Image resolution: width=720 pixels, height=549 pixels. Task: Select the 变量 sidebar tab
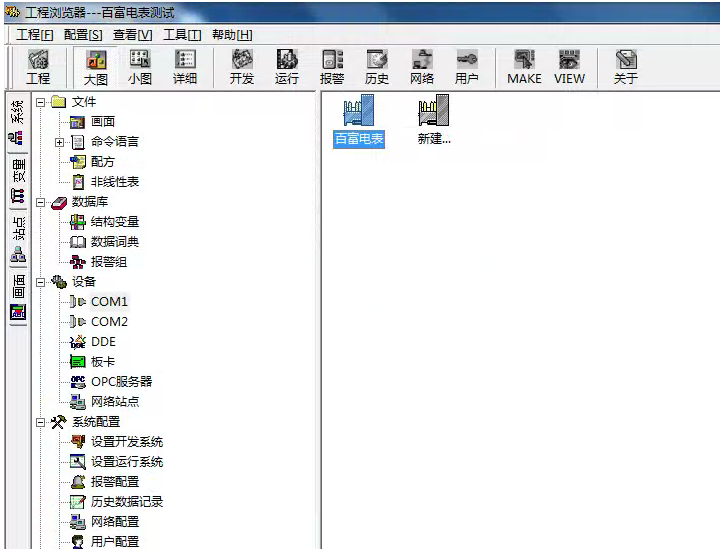(17, 181)
